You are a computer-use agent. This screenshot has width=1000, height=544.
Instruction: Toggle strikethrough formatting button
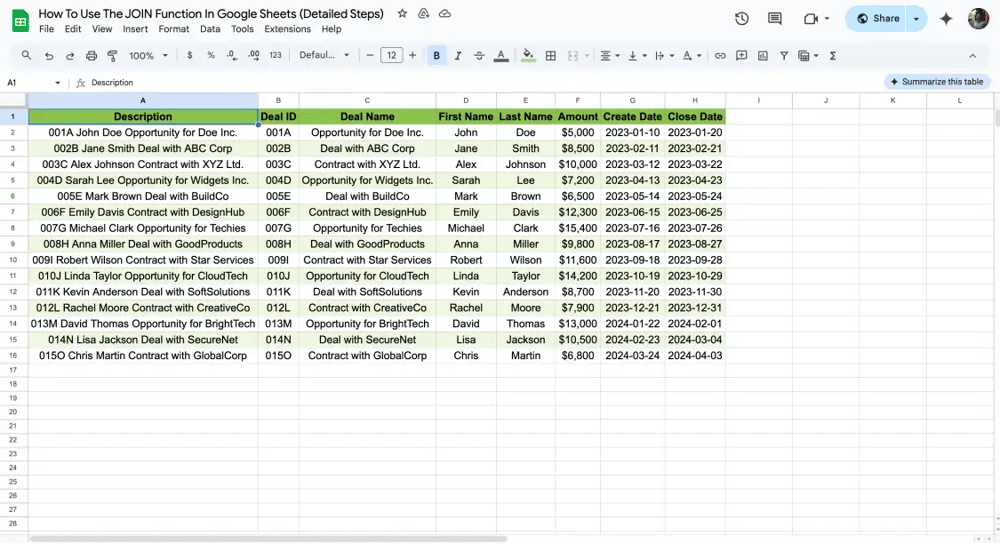tap(479, 56)
